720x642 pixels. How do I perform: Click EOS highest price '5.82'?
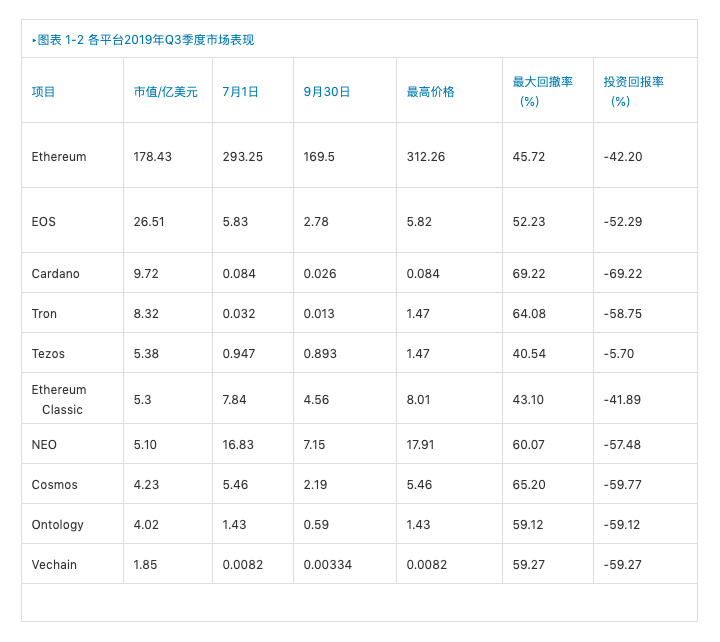coord(419,222)
